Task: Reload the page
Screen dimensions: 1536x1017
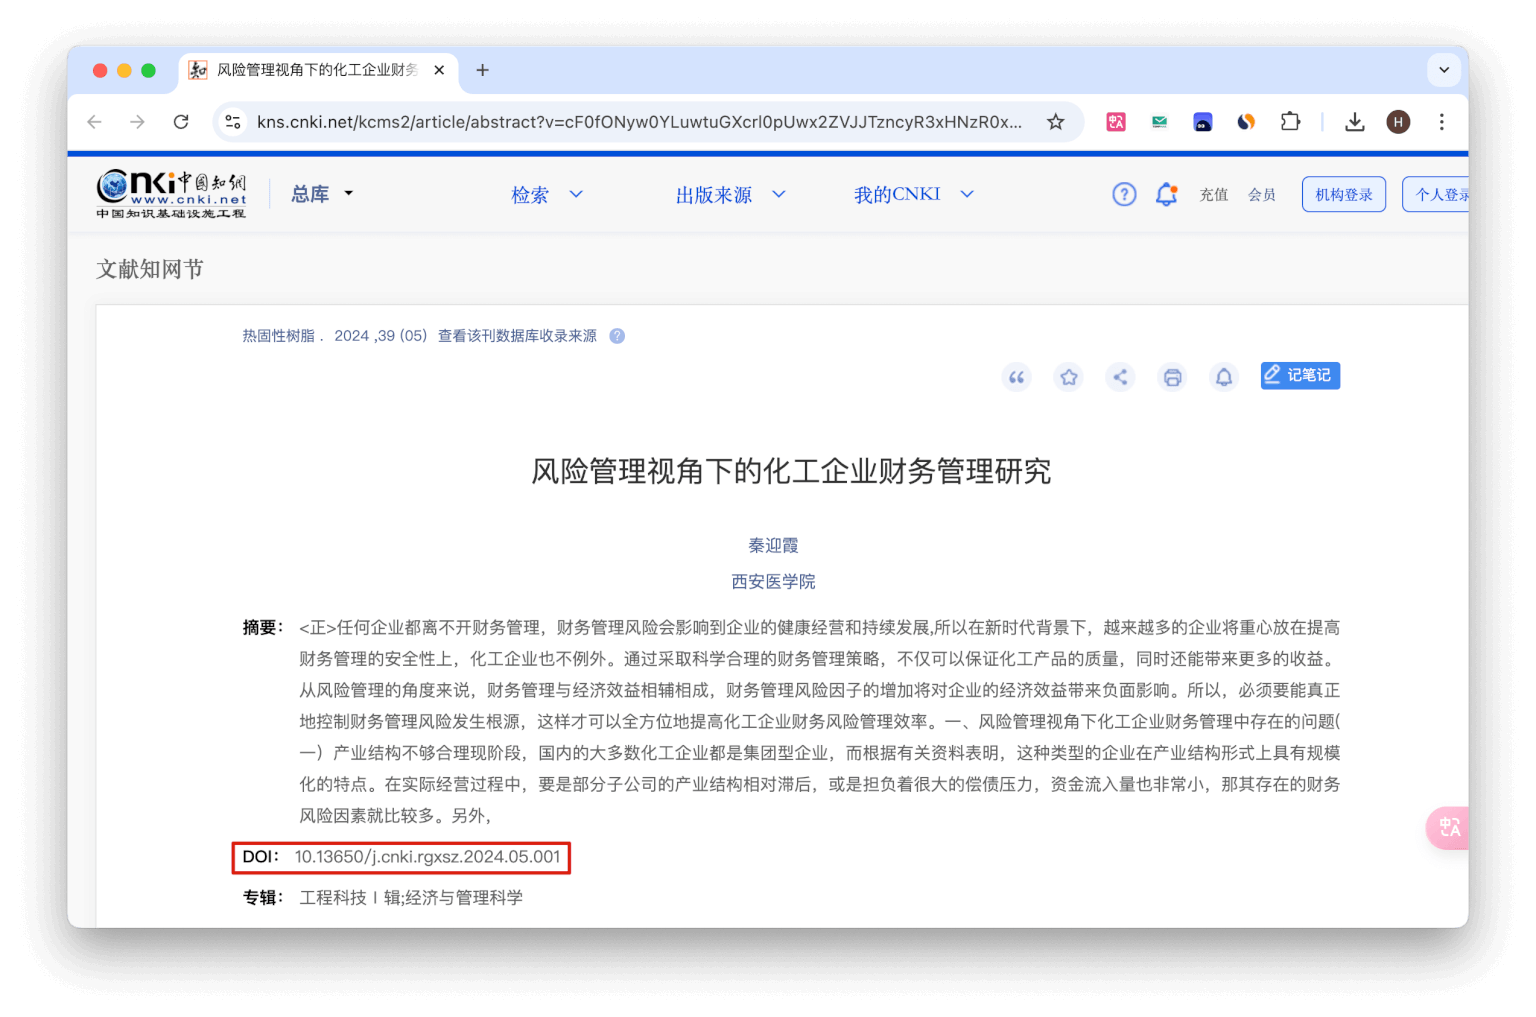Action: tap(181, 122)
